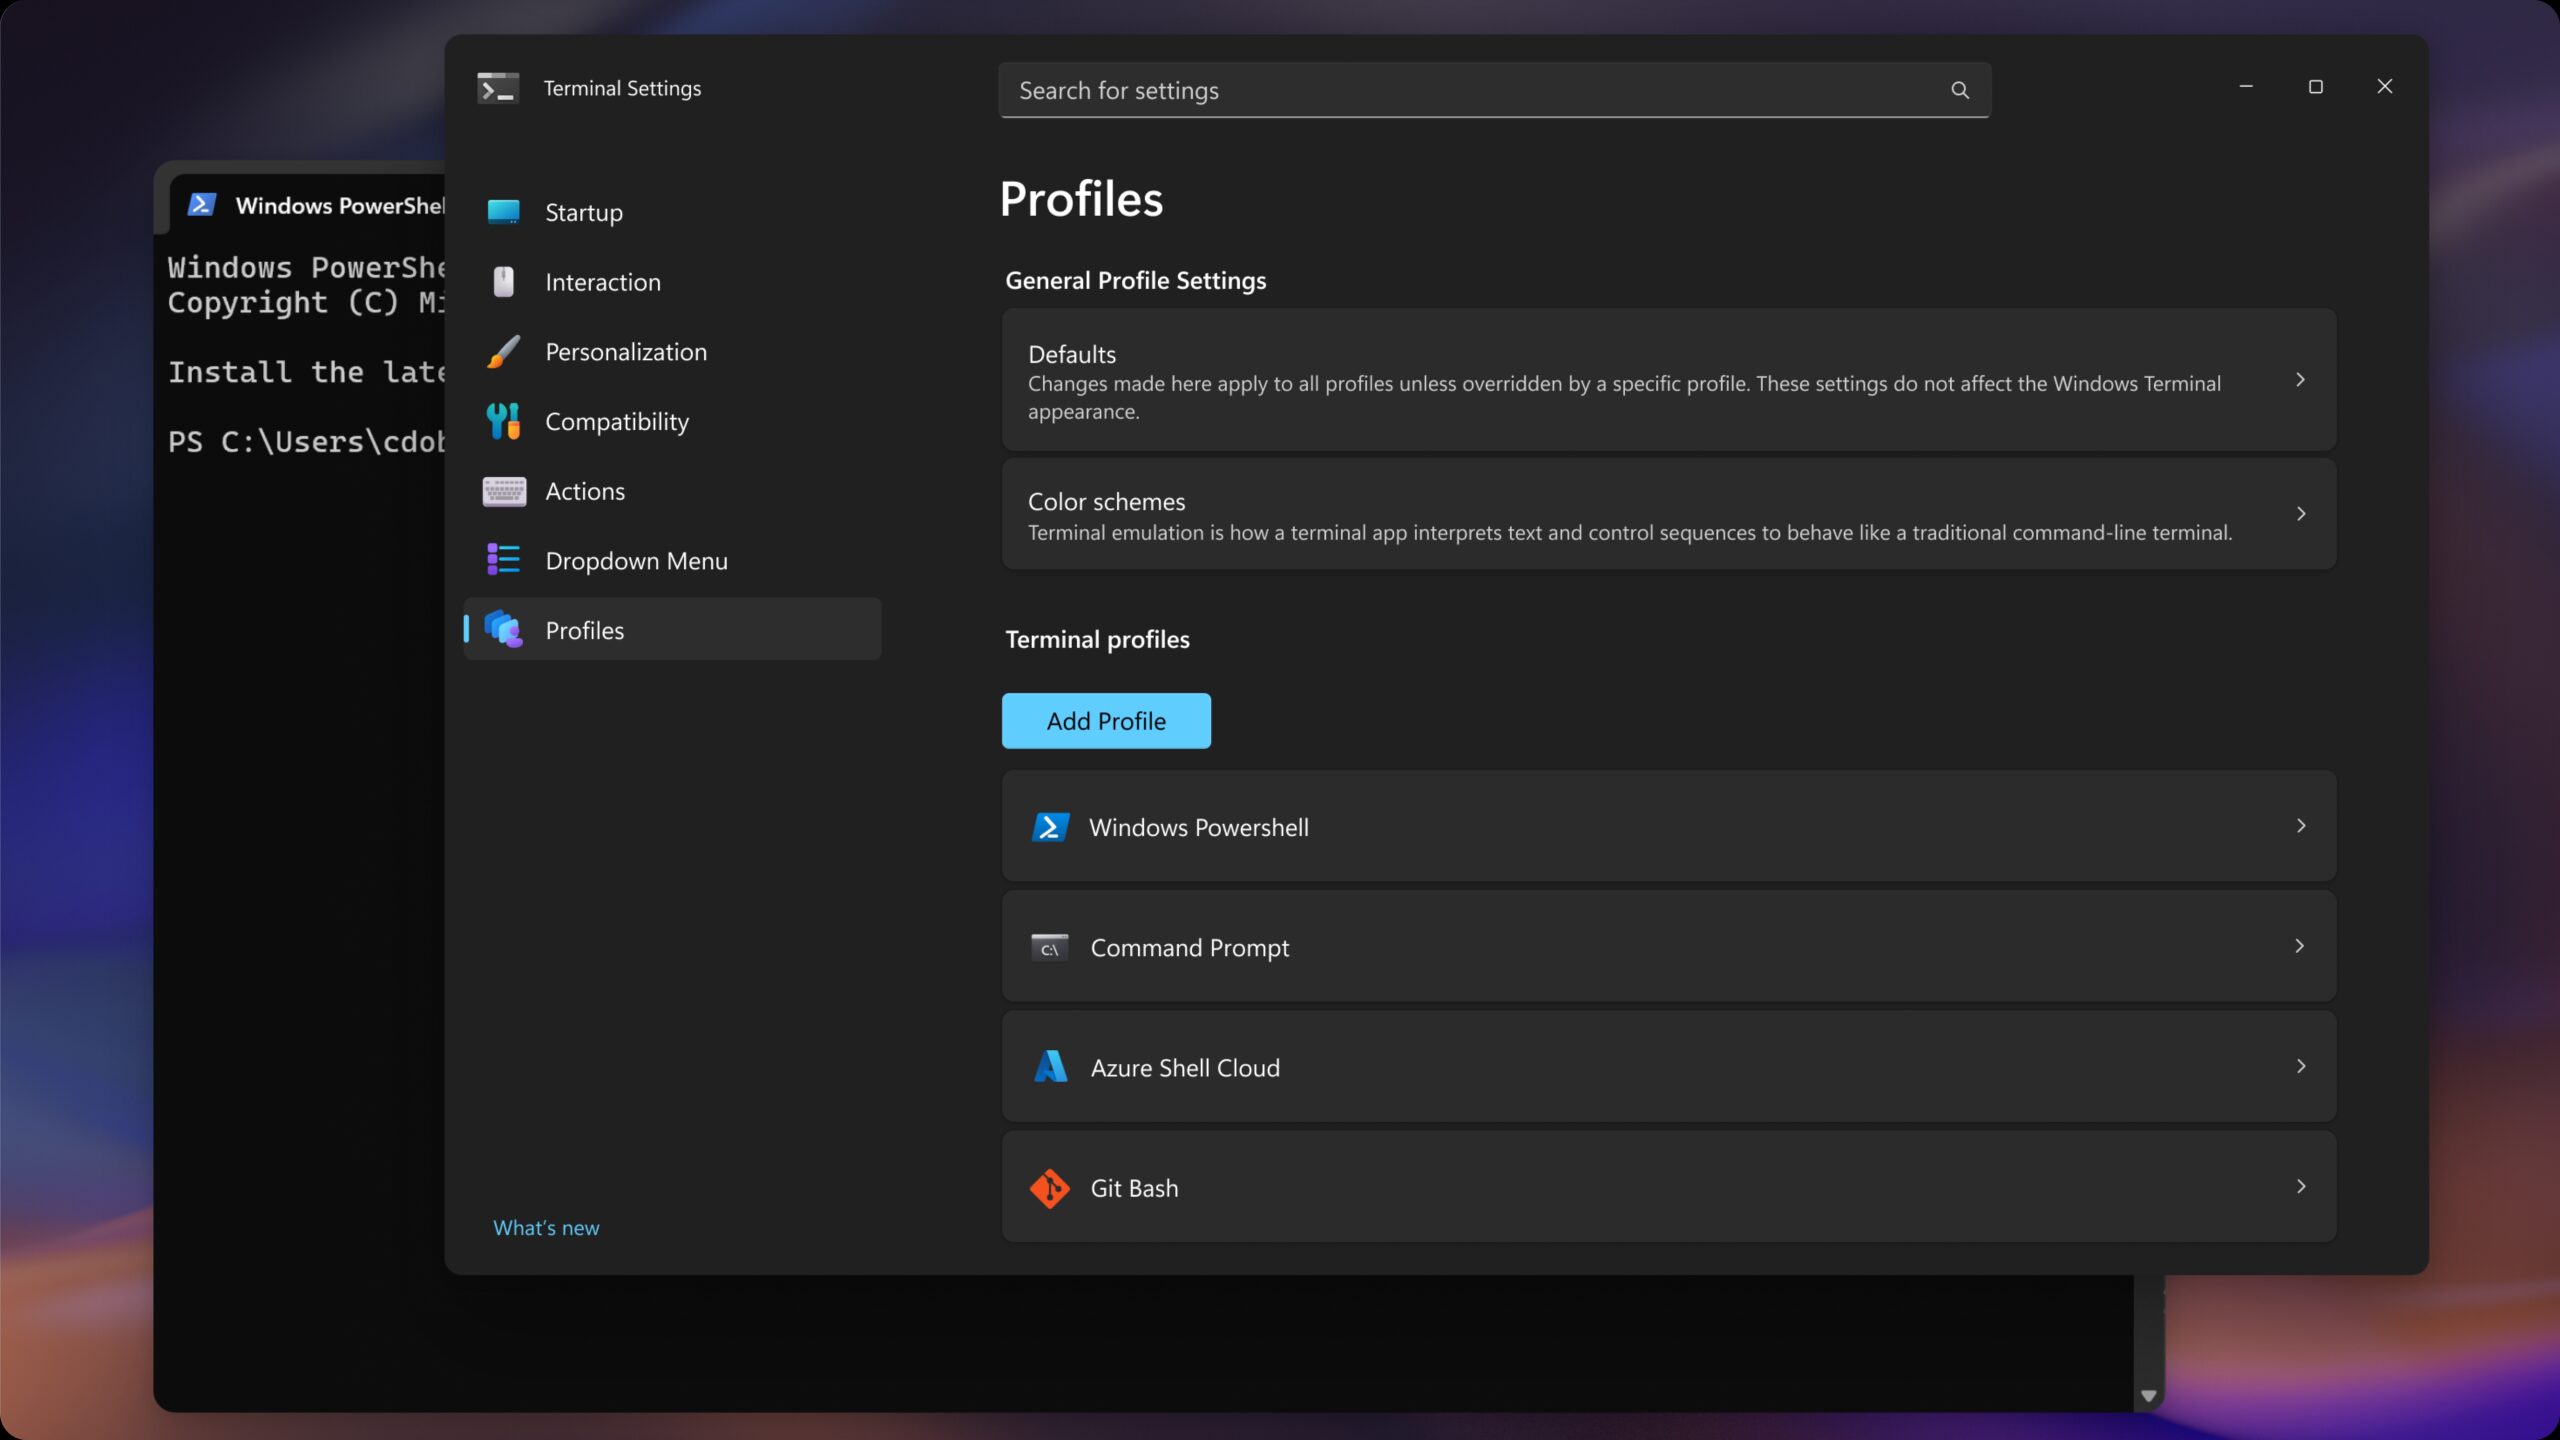Image resolution: width=2560 pixels, height=1440 pixels.
Task: Click the terminal scrollbar down arrow
Action: pos(2148,1396)
